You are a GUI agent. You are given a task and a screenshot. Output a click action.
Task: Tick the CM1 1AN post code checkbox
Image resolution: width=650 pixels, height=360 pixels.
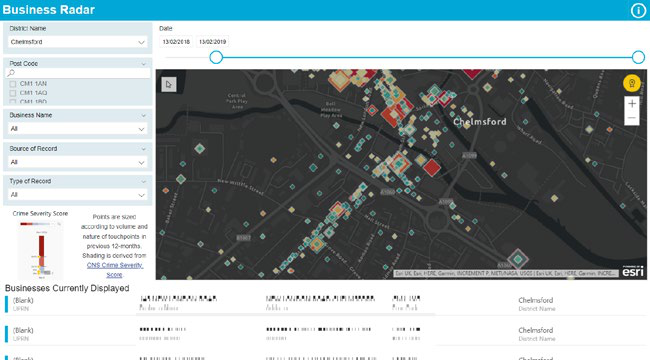click(x=13, y=84)
